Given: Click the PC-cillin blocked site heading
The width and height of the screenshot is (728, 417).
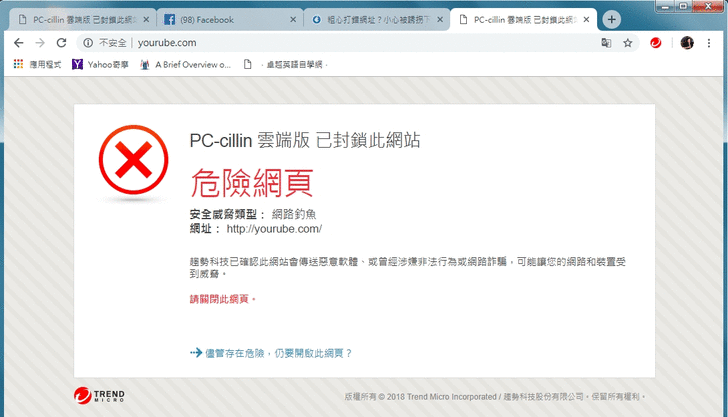Looking at the screenshot, I should pyautogui.click(x=305, y=140).
